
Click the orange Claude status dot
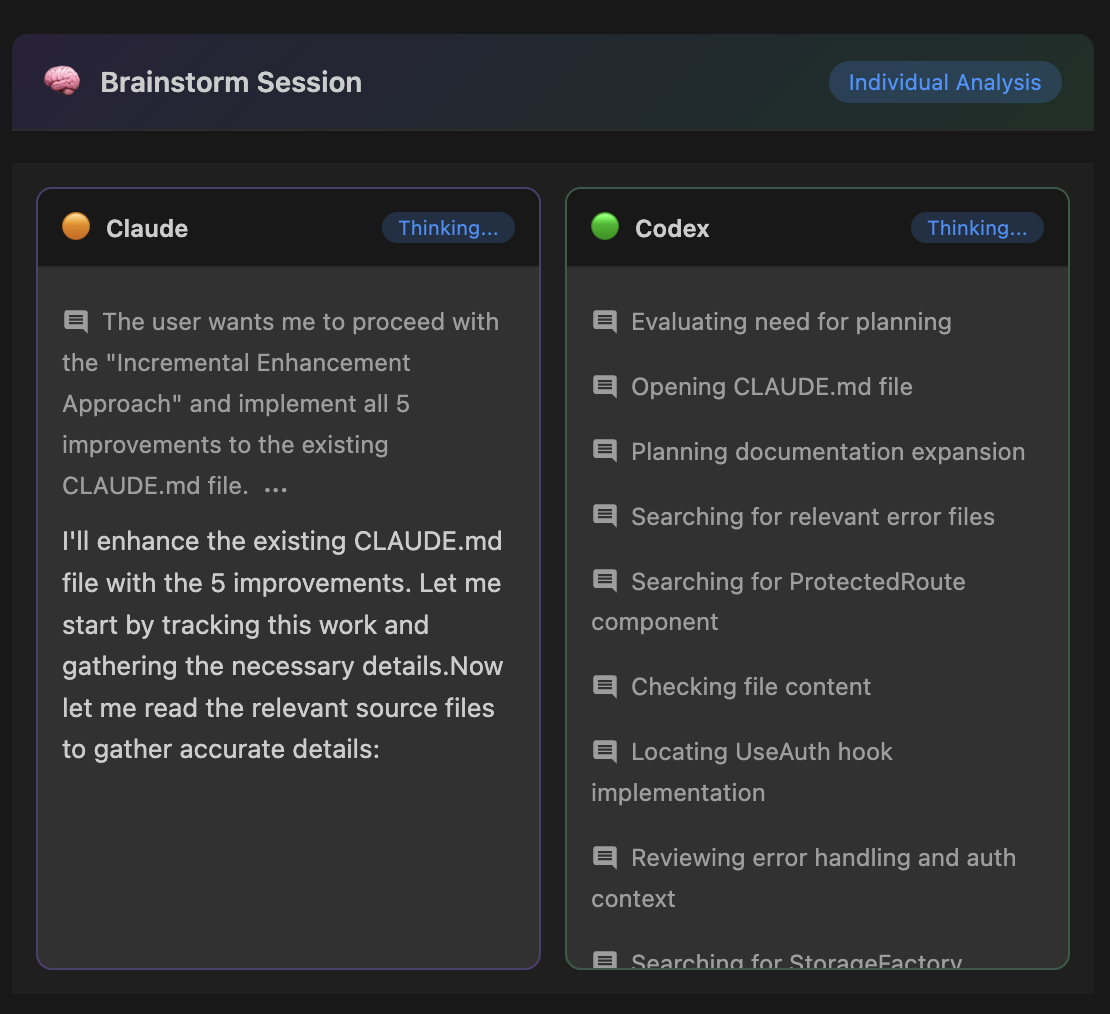76,227
